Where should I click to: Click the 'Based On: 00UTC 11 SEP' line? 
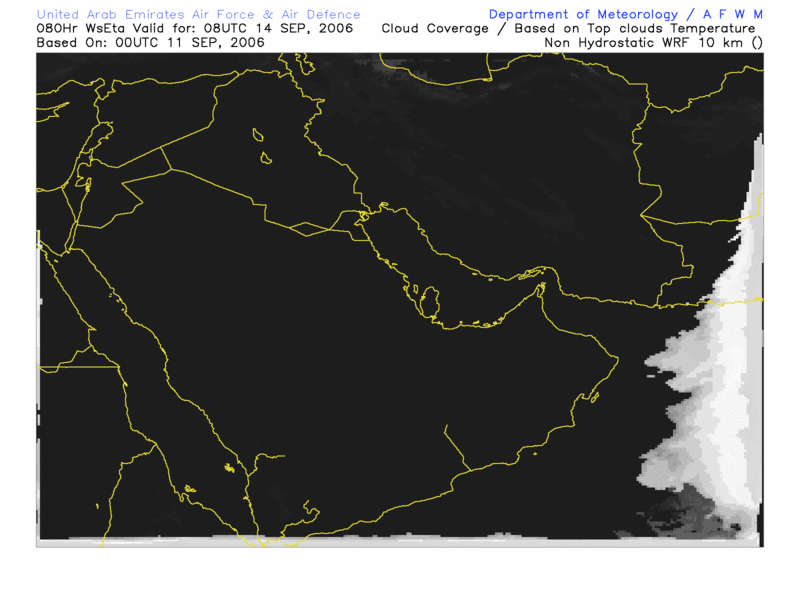150,43
